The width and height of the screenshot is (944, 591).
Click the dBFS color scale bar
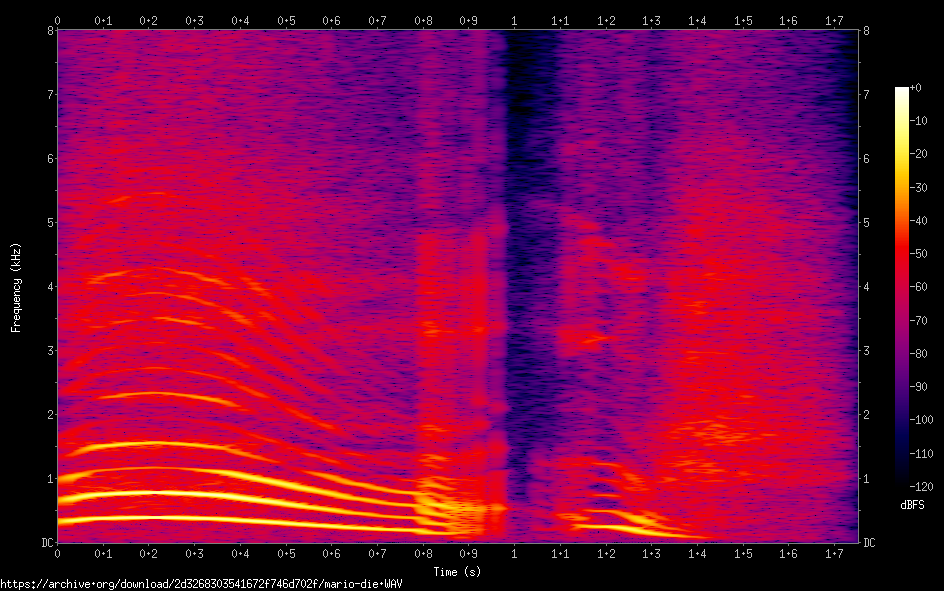[902, 280]
